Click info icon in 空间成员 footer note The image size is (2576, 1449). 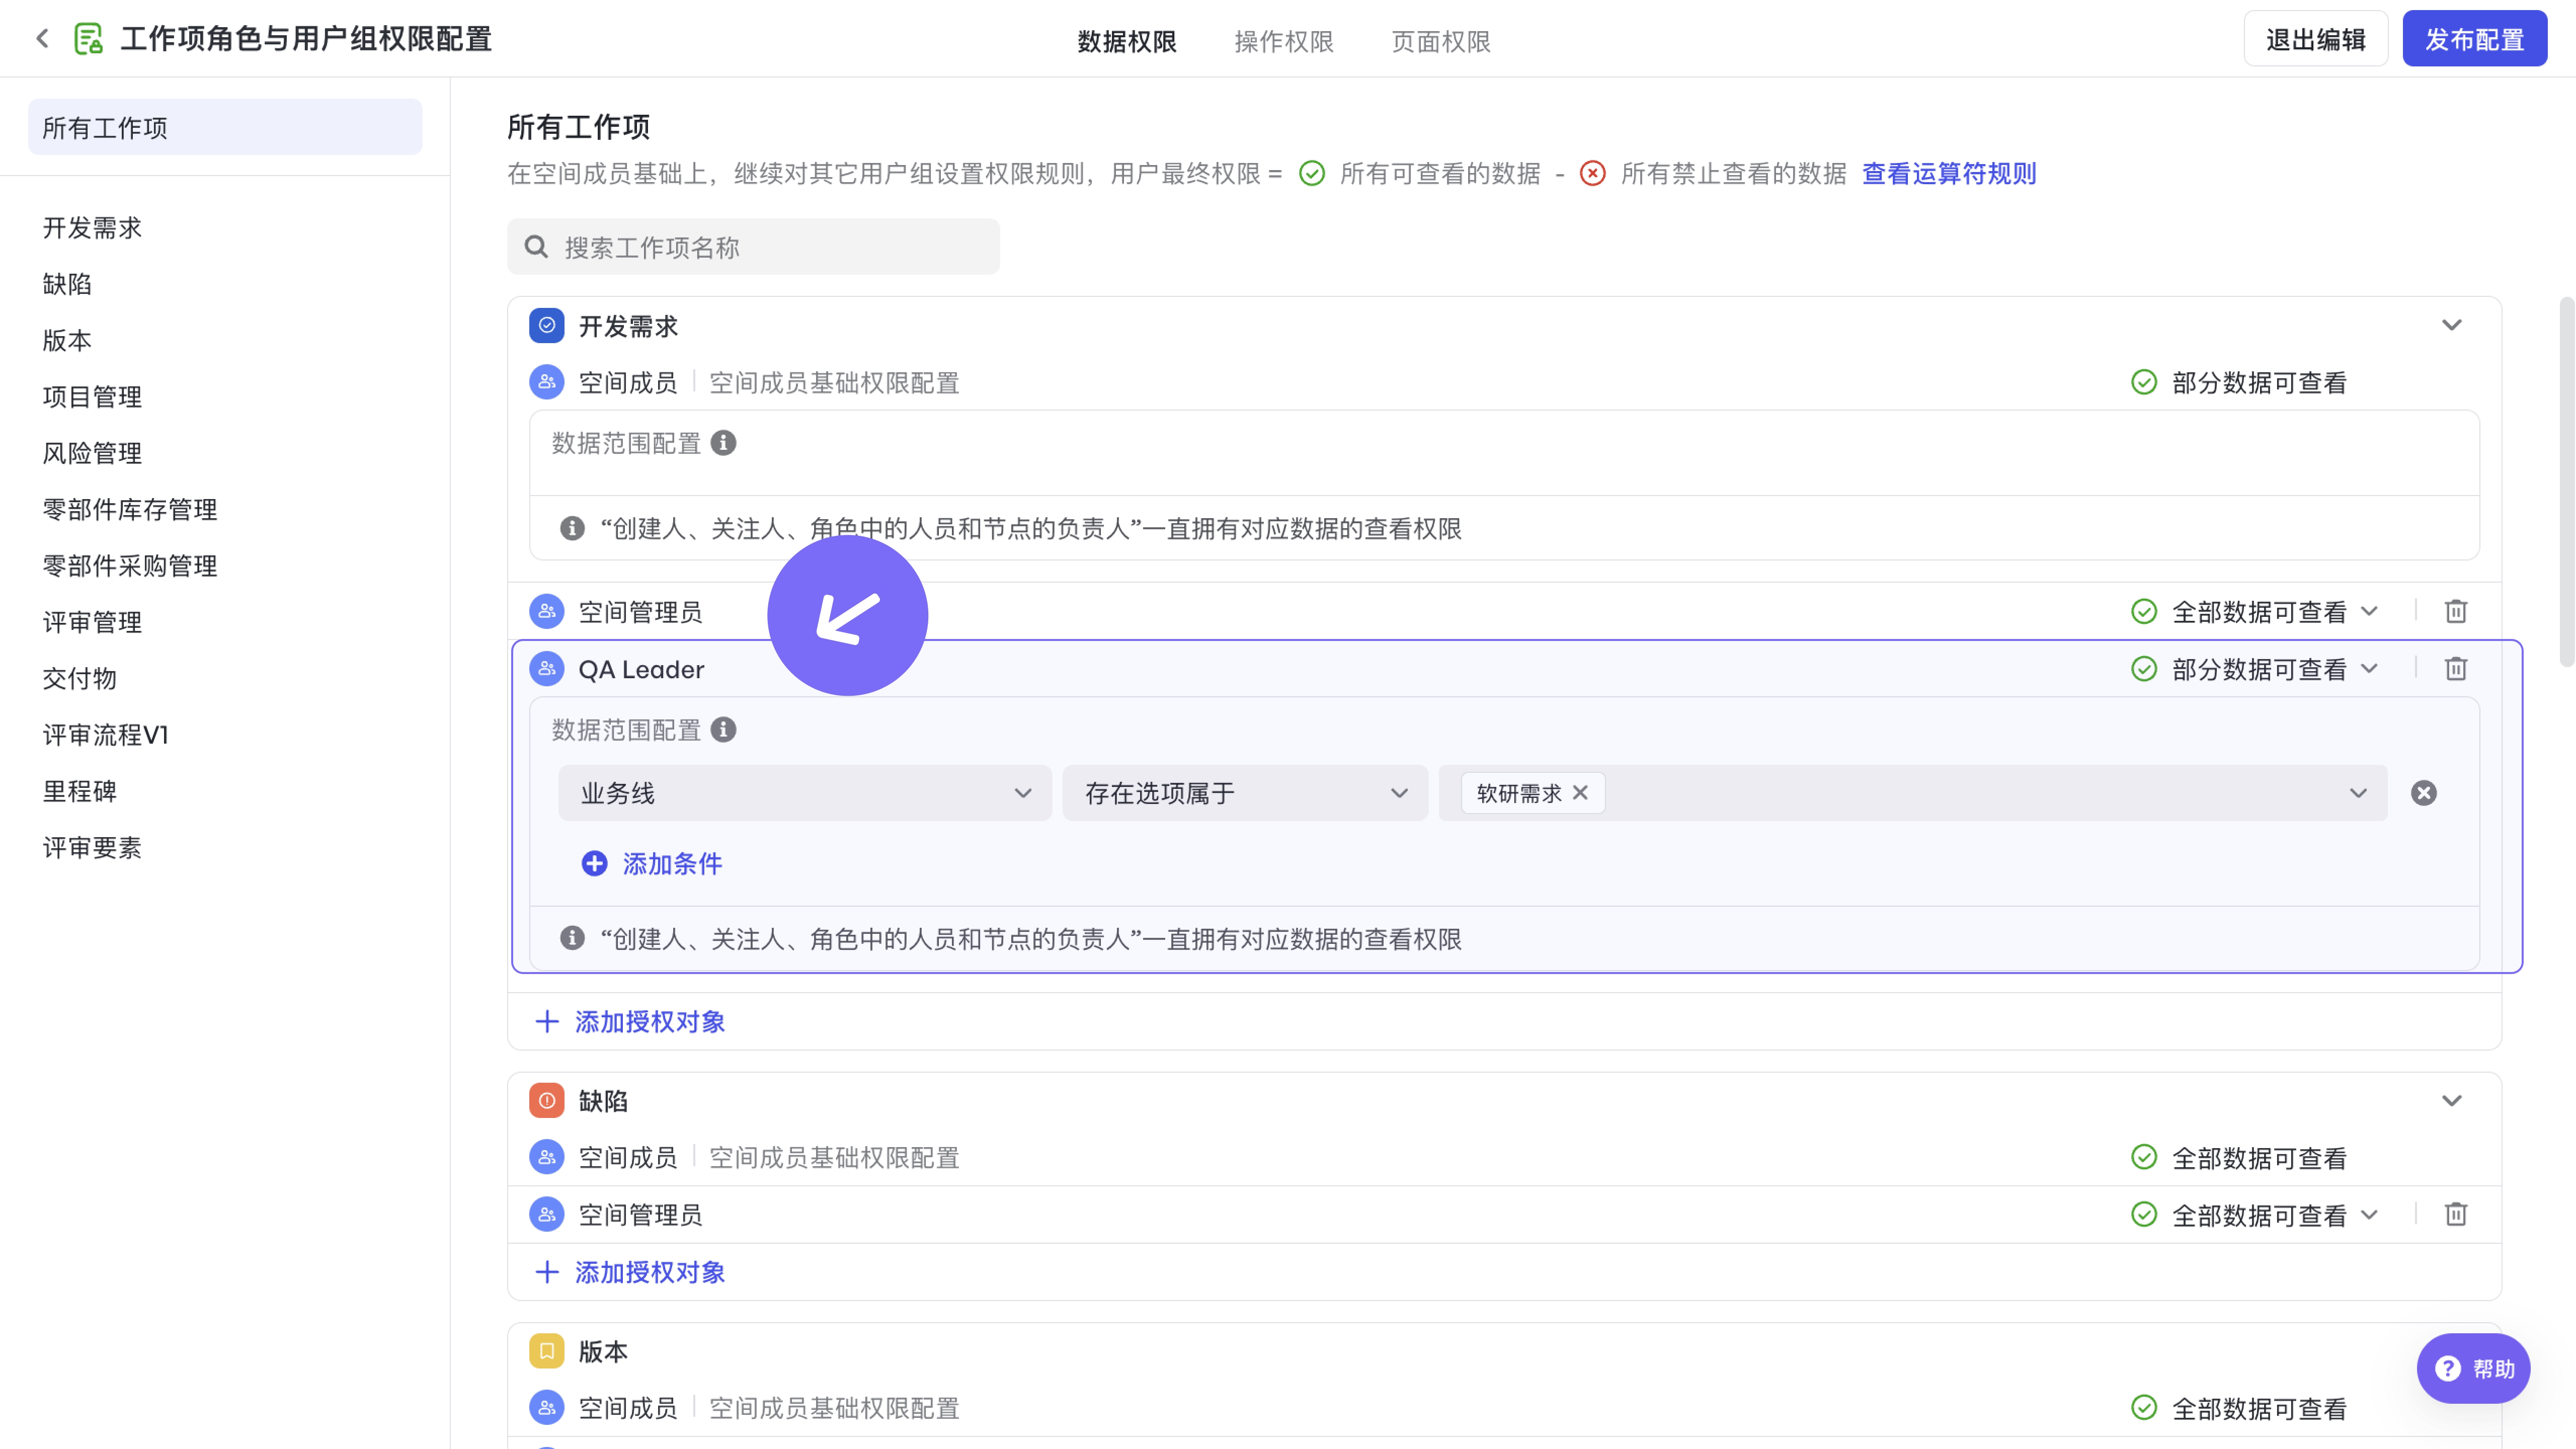(572, 527)
